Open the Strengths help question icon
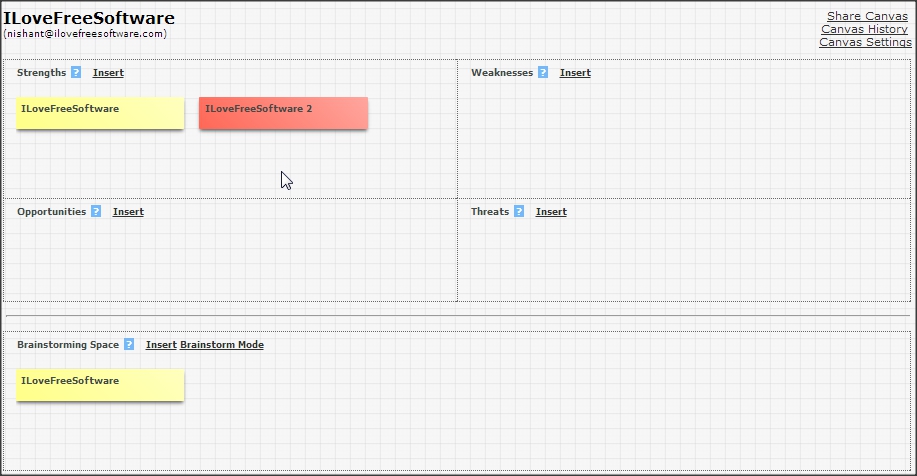 pyautogui.click(x=76, y=73)
